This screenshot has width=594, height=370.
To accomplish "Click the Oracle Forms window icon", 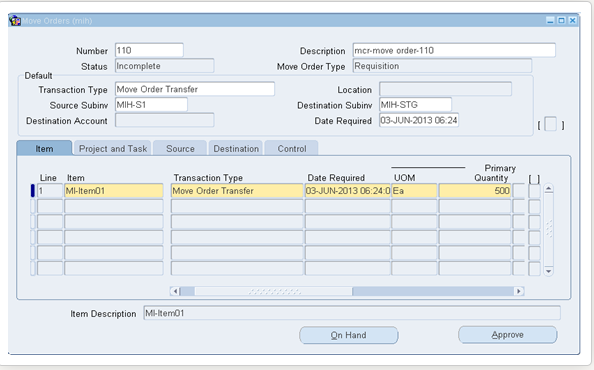I will (x=15, y=20).
